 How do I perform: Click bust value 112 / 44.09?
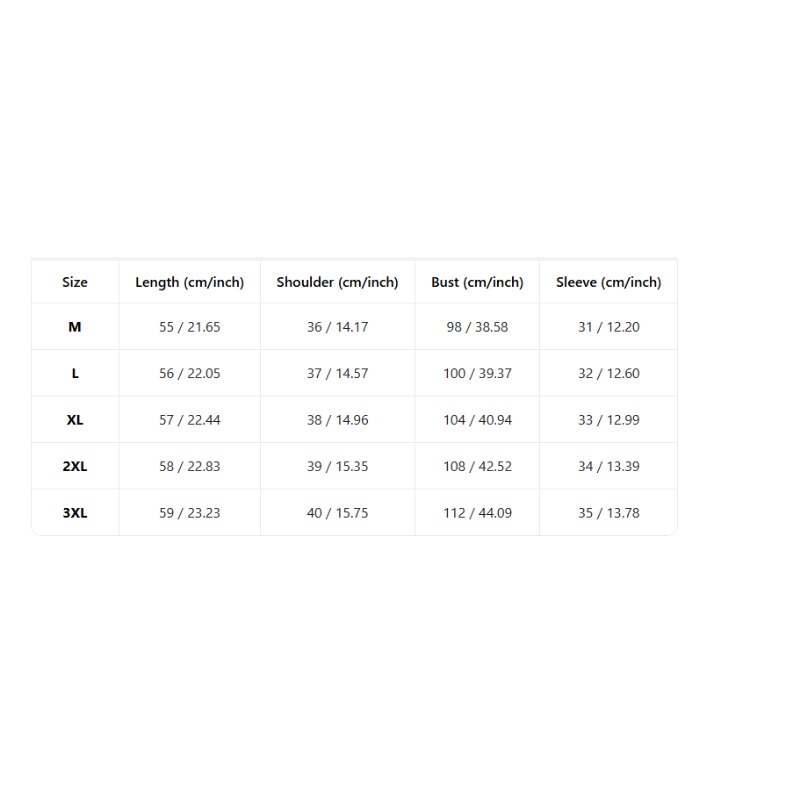(477, 513)
